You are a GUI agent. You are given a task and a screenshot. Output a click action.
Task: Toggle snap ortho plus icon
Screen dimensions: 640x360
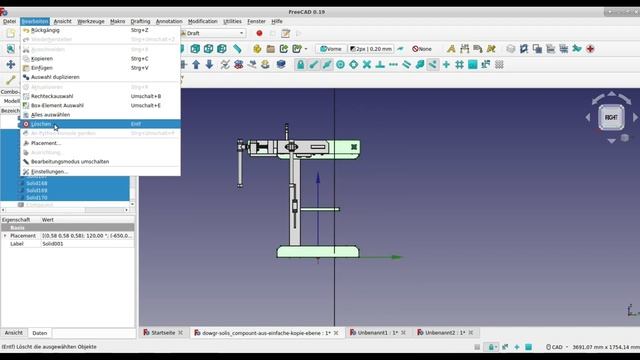coord(446,64)
